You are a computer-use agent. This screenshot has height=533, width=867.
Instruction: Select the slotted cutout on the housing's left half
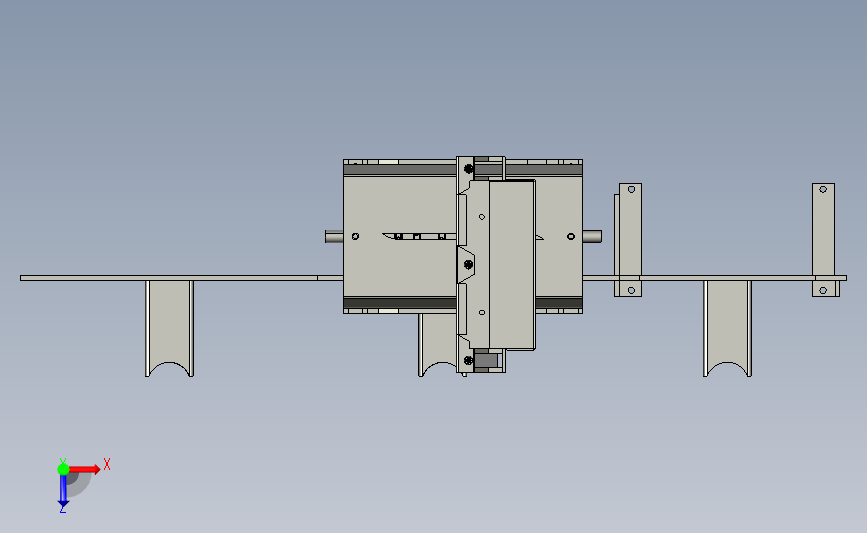pyautogui.click(x=419, y=237)
